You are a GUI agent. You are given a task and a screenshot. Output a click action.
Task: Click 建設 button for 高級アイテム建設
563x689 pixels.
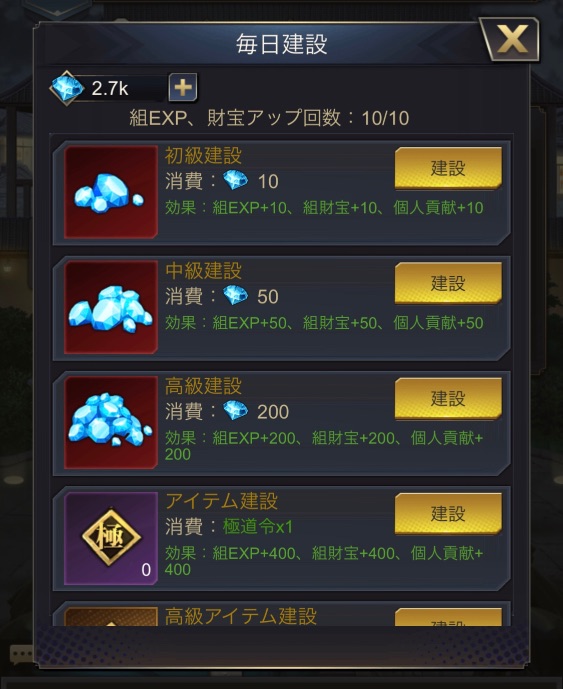pos(448,617)
